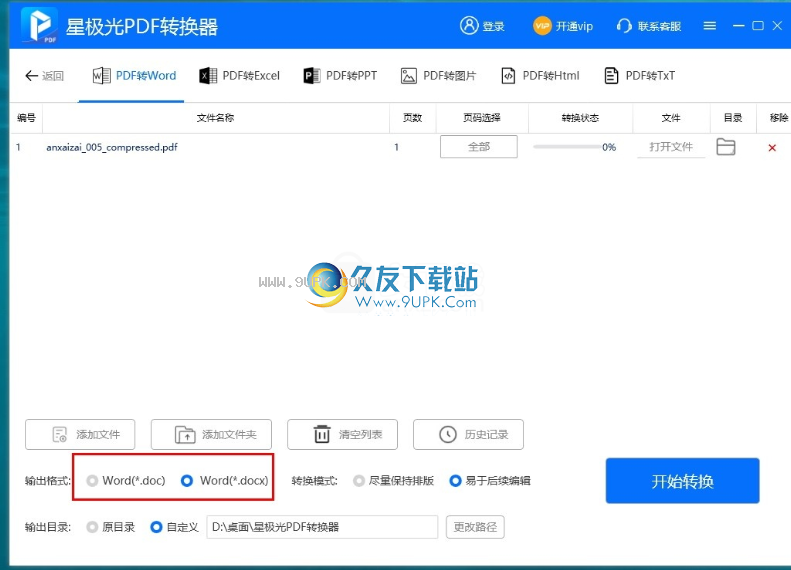791x570 pixels.
Task: Open 联系客服 customer support
Action: 659,26
